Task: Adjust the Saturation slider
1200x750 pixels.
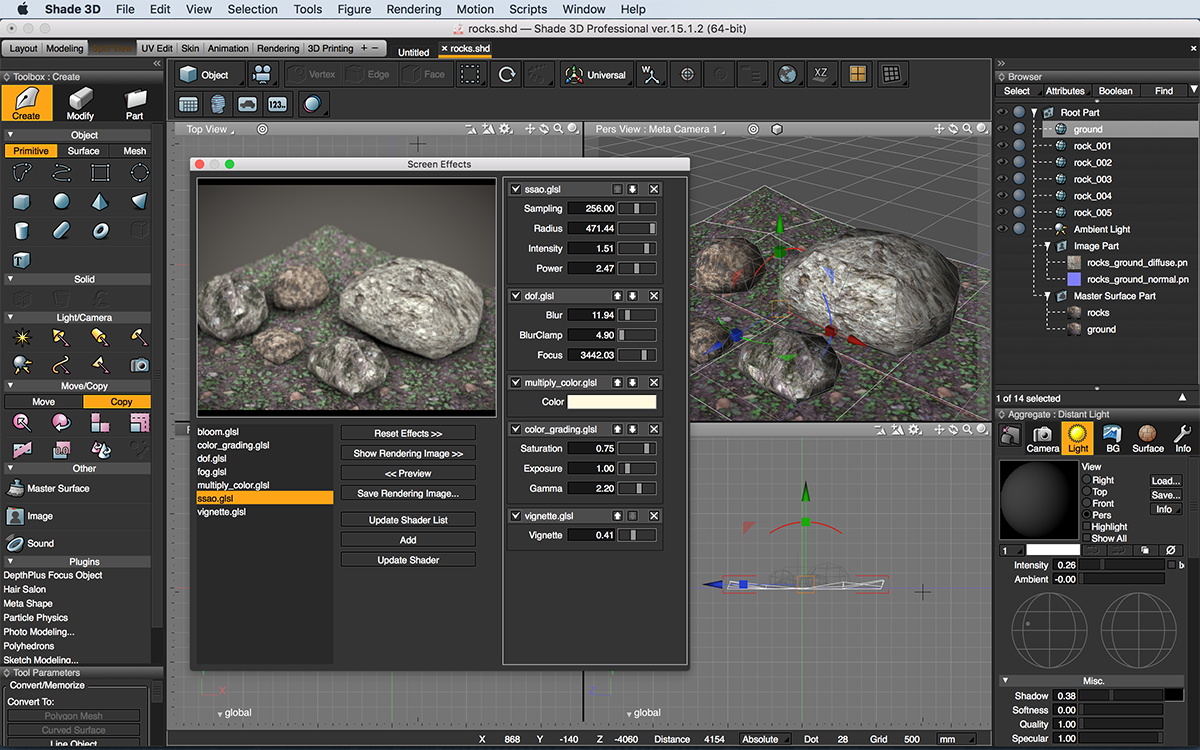Action: pyautogui.click(x=637, y=449)
